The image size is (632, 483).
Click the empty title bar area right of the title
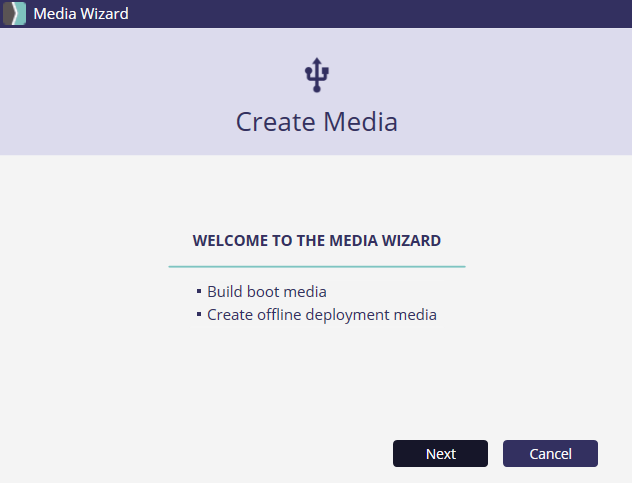pos(380,14)
